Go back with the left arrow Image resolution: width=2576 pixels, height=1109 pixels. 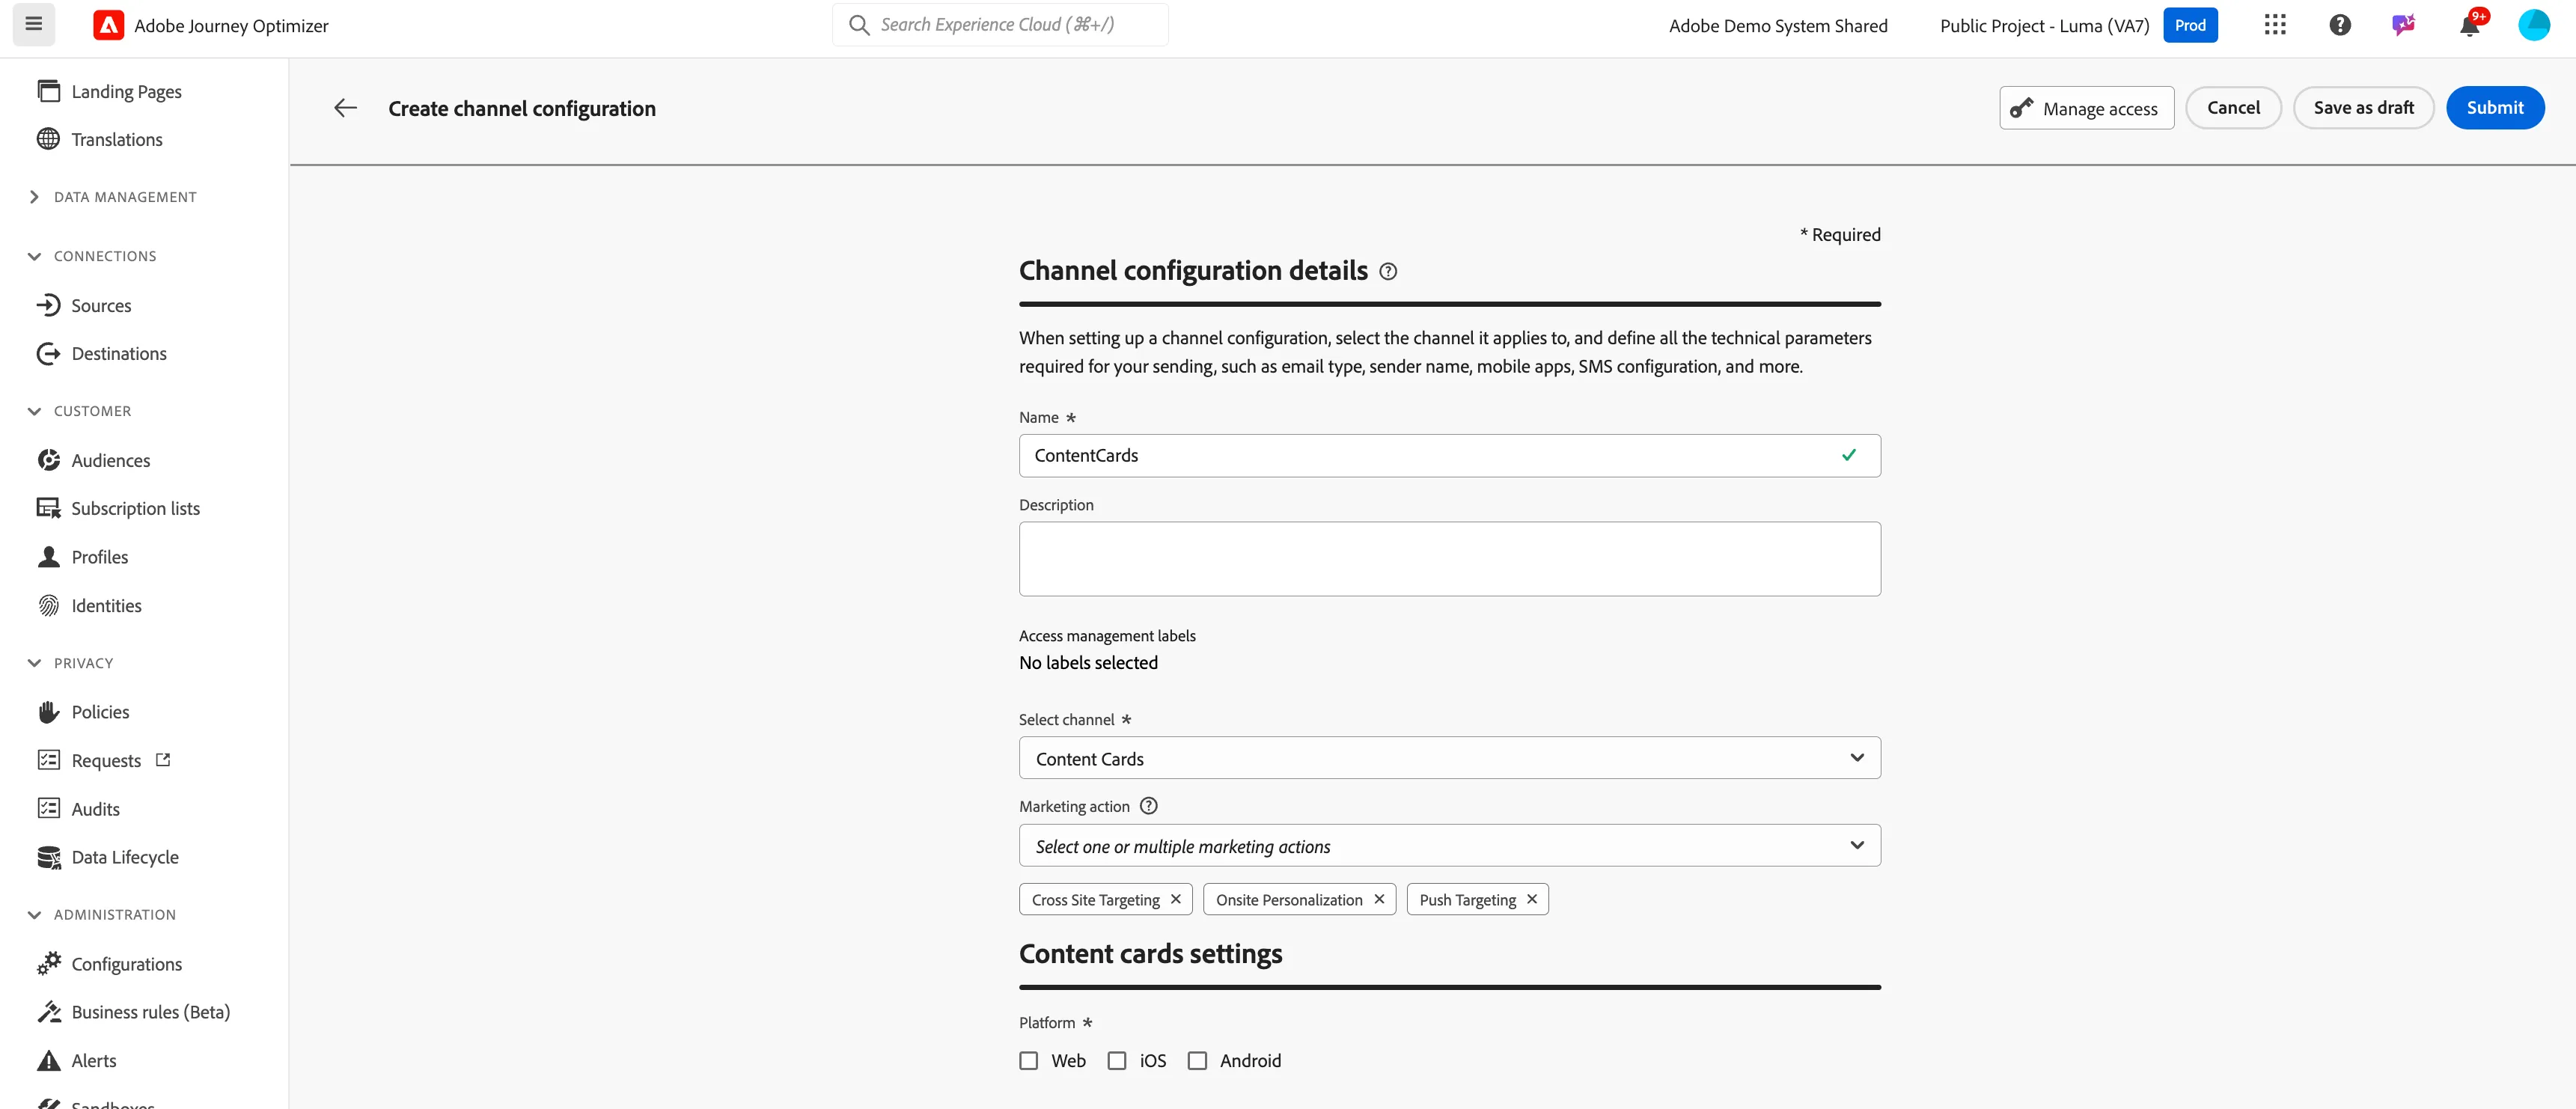(x=345, y=108)
